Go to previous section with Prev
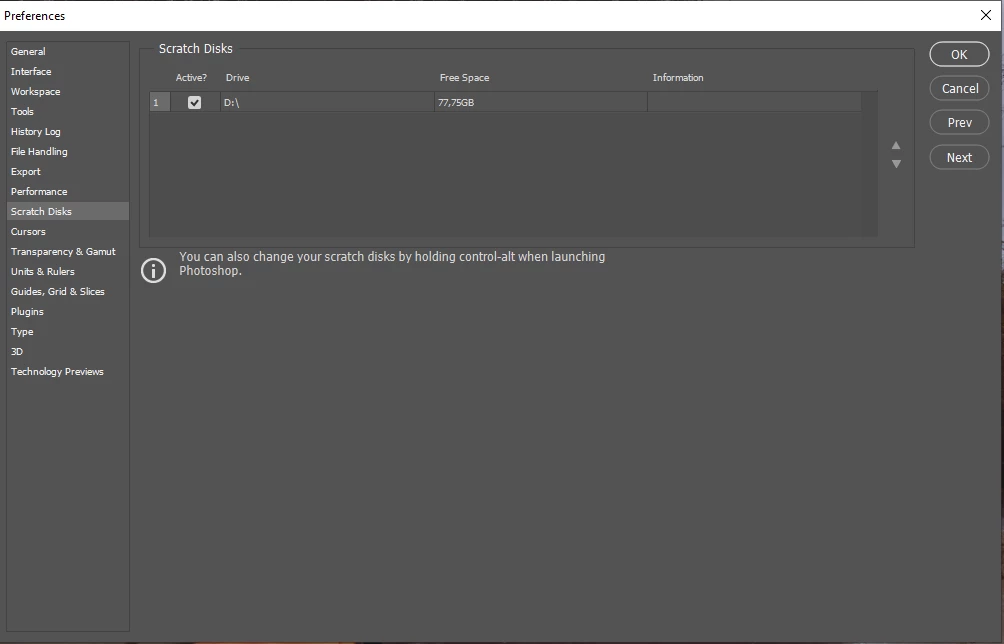Viewport: 1004px width, 644px height. click(x=959, y=122)
